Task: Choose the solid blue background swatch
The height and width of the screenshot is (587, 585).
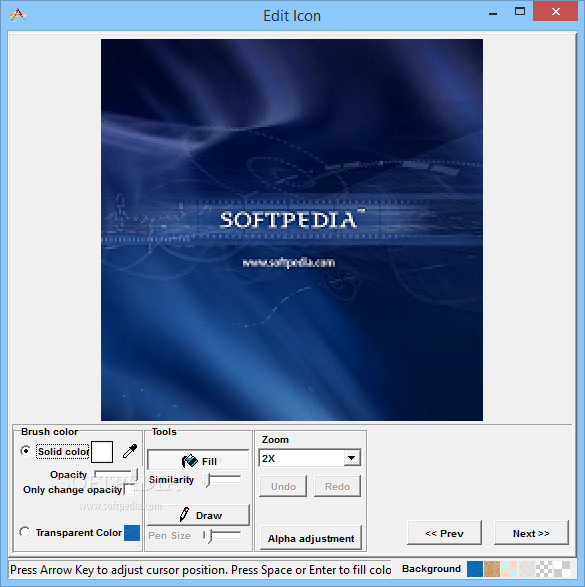Action: click(x=475, y=569)
